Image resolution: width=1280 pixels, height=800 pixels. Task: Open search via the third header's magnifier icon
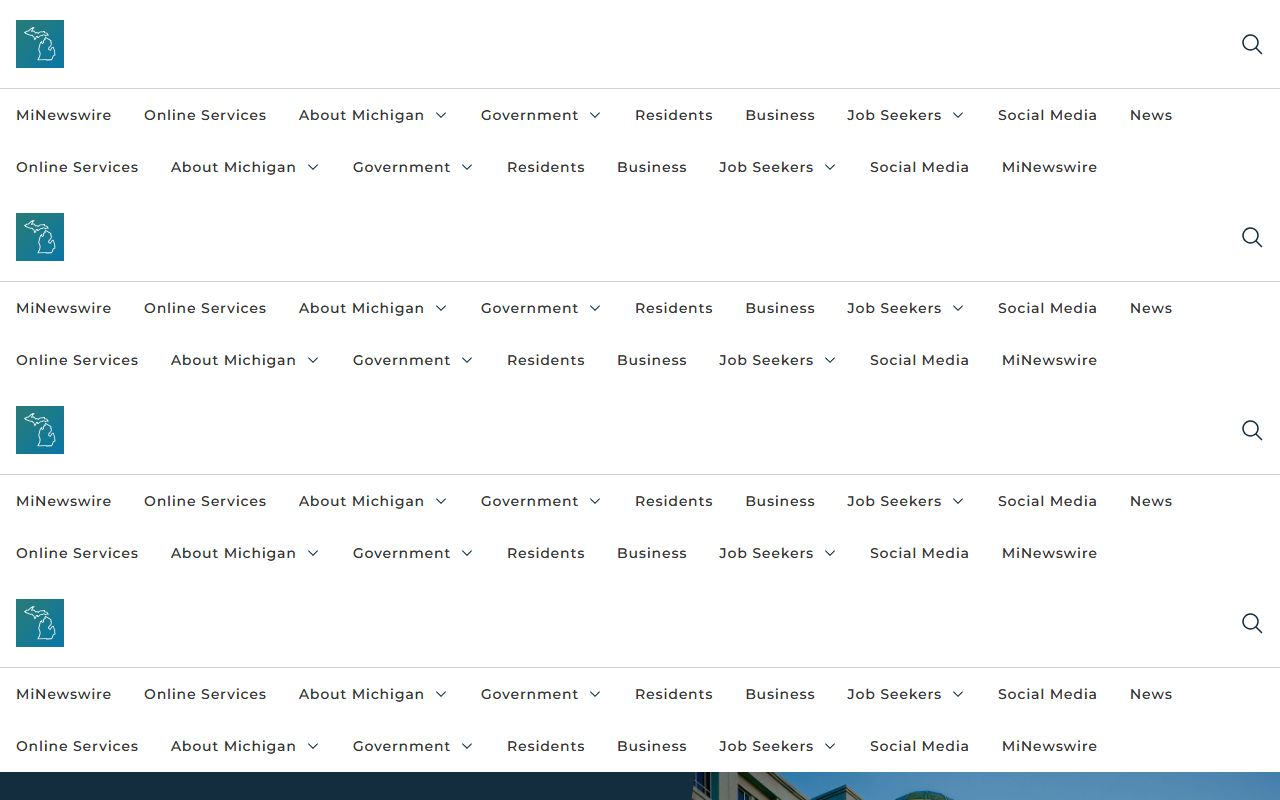(1252, 430)
